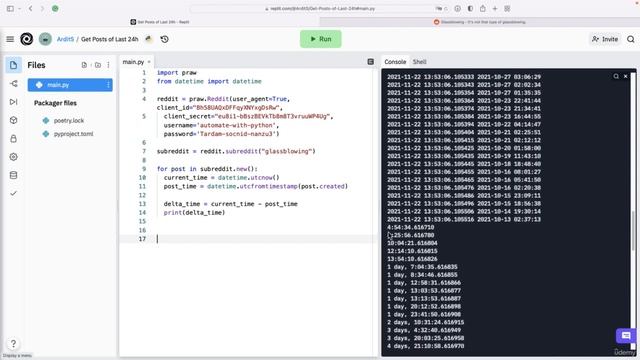Image resolution: width=640 pixels, height=360 pixels.
Task: Select main.py in the file tree
Action: 70,85
